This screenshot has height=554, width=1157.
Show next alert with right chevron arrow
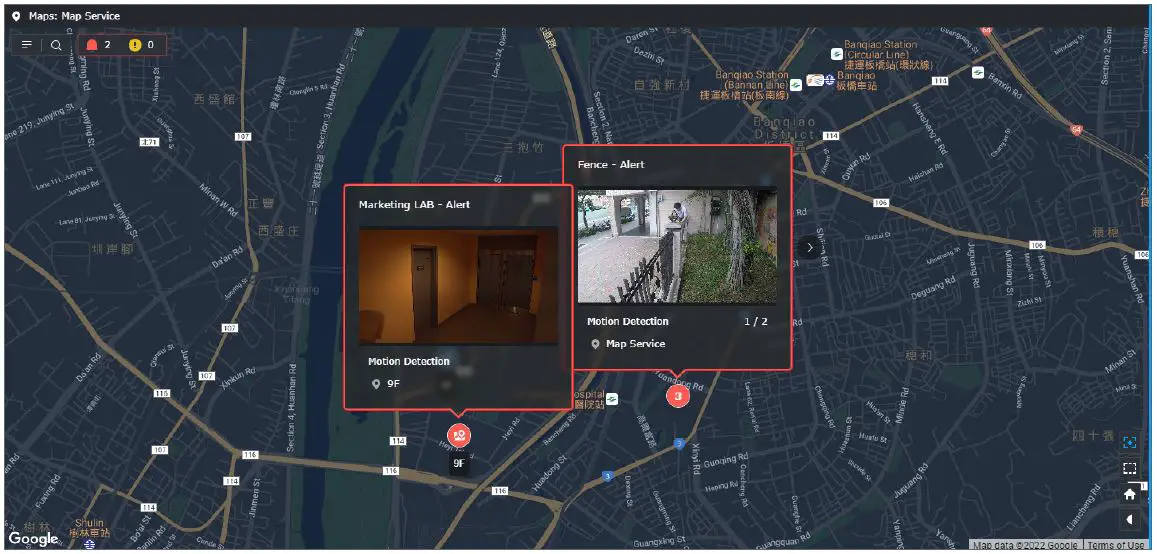pyautogui.click(x=809, y=247)
